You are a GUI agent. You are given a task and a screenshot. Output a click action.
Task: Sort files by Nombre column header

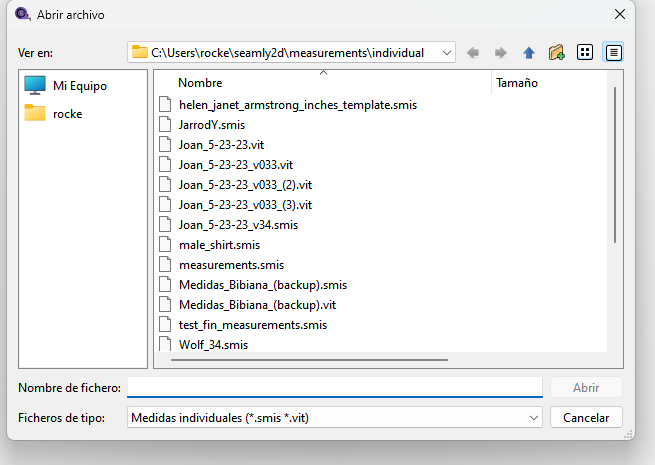[x=200, y=83]
